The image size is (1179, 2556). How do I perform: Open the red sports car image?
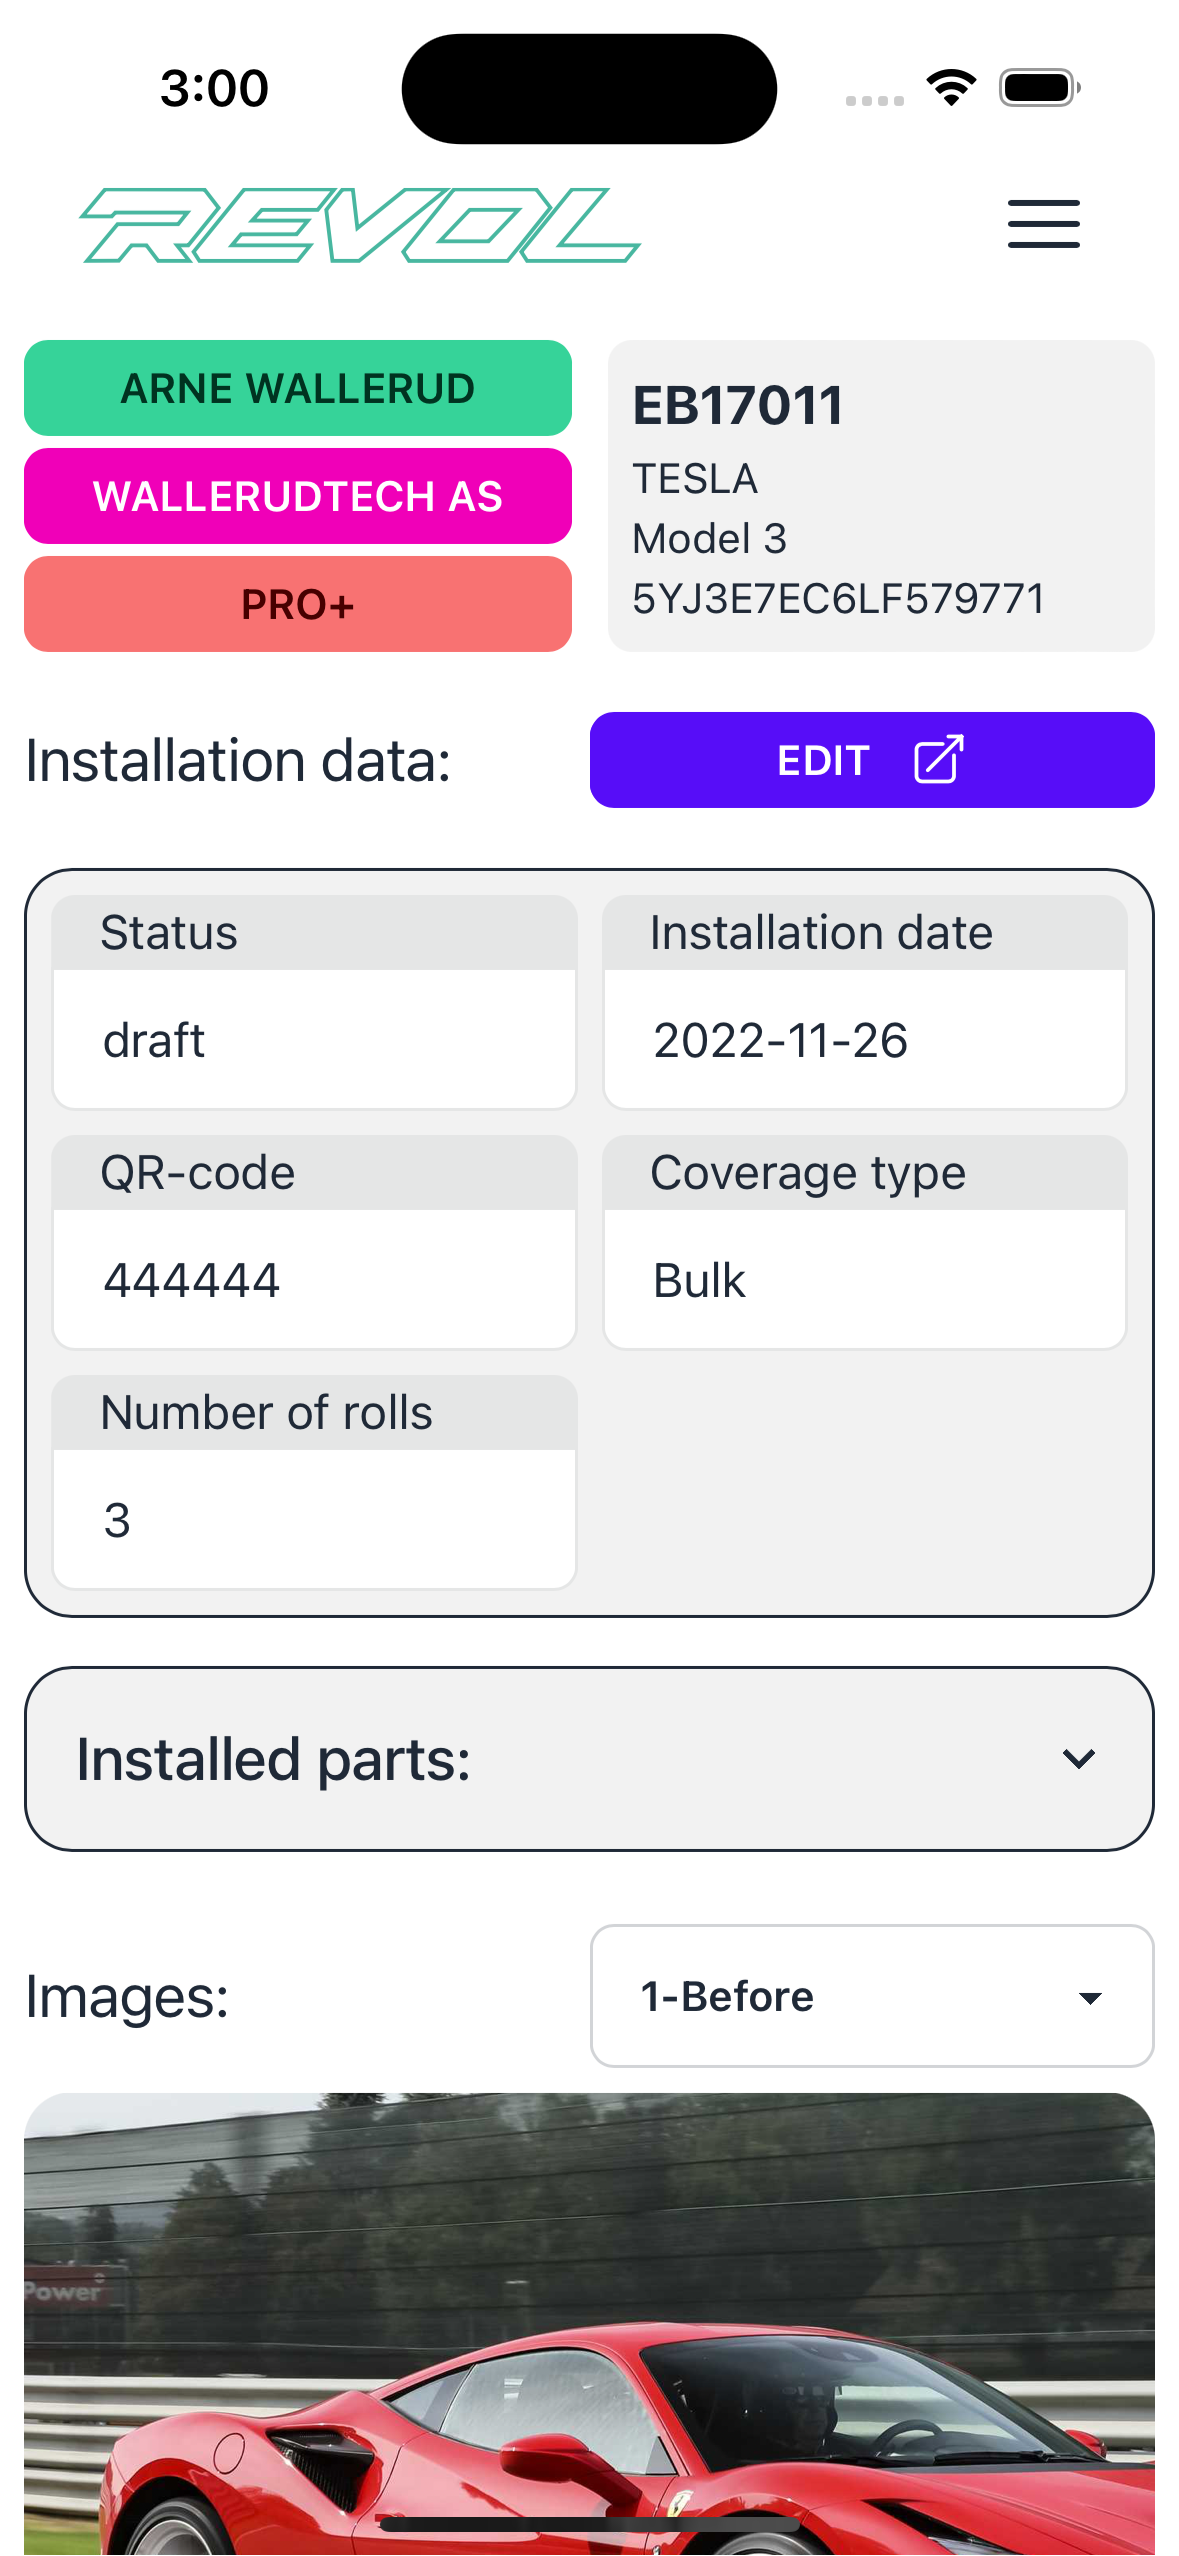point(589,2324)
